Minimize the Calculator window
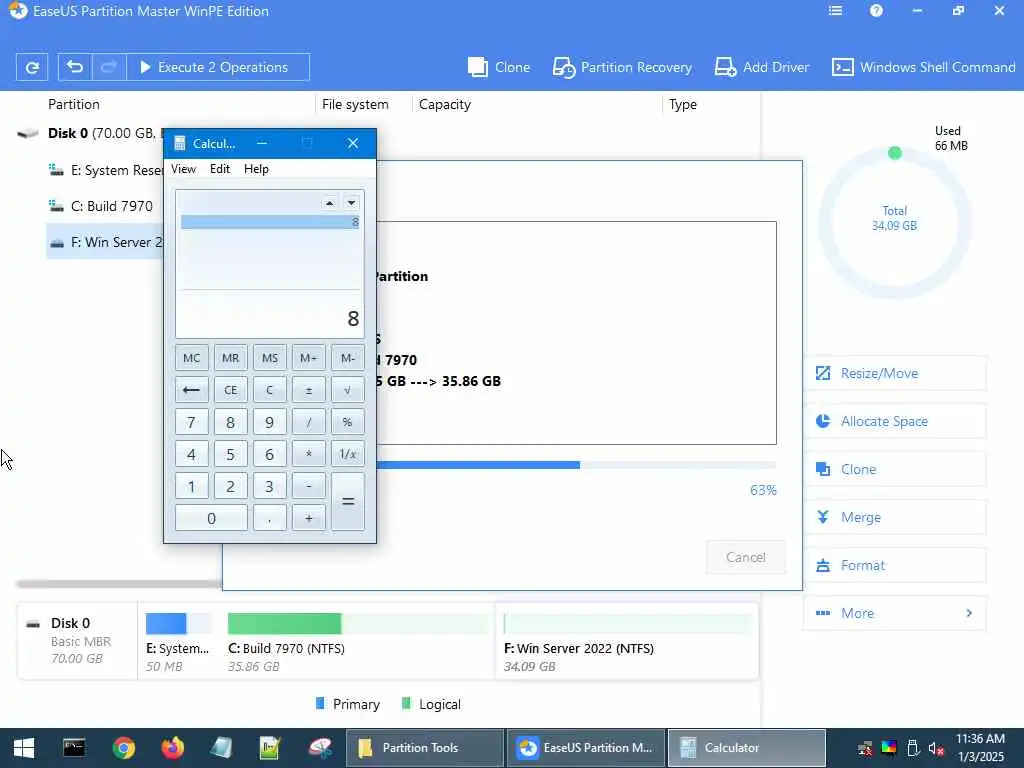This screenshot has width=1024, height=768. click(262, 143)
